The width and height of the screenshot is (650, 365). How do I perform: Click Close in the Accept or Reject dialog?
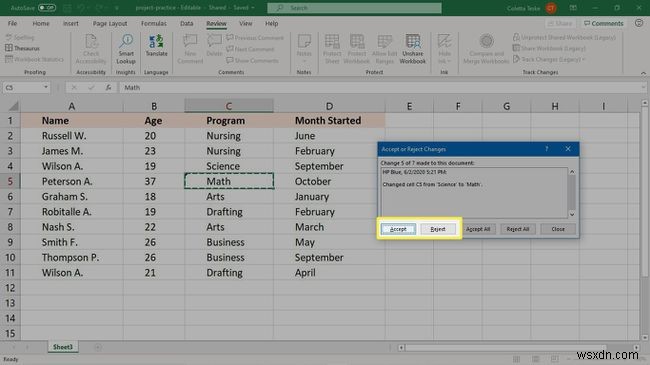pos(558,229)
